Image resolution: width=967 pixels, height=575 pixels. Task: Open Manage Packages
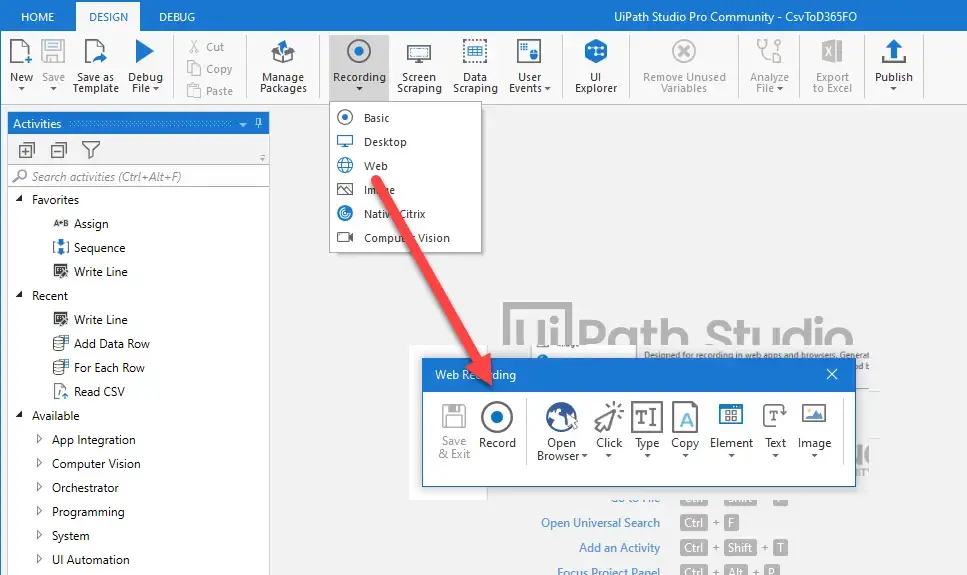tap(283, 66)
